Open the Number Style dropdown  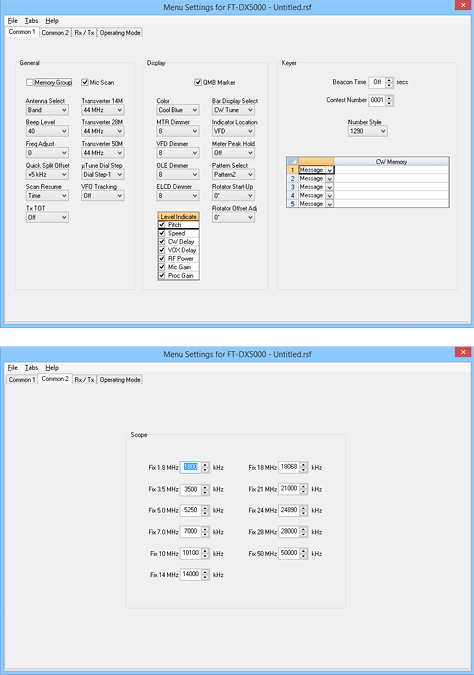coord(367,131)
